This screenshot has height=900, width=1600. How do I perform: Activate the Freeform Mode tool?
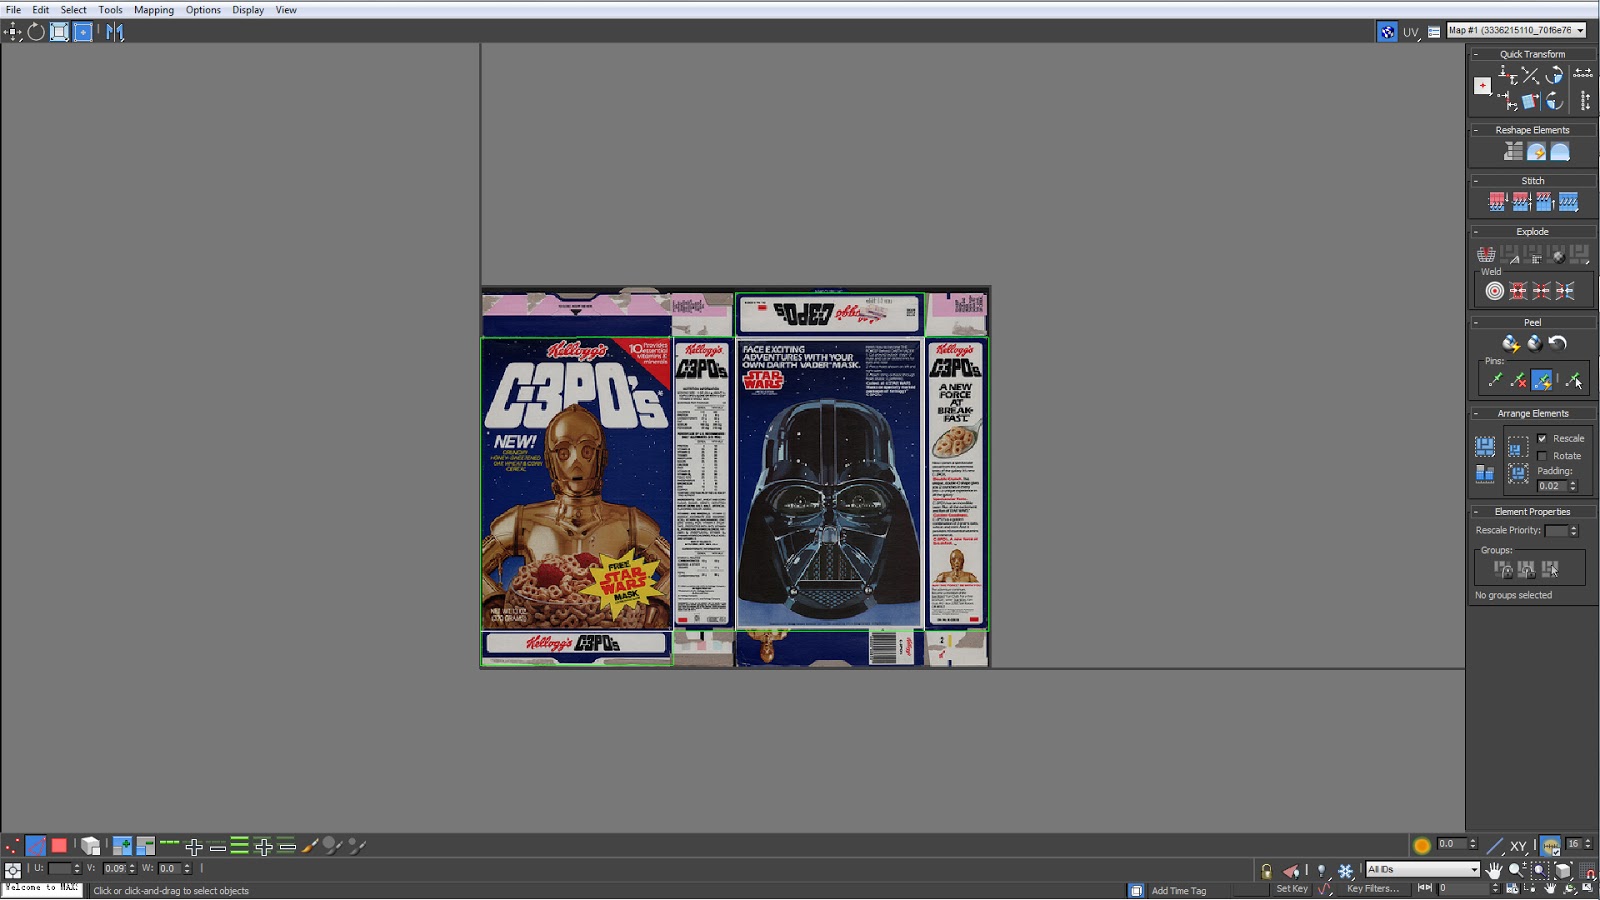pos(83,32)
